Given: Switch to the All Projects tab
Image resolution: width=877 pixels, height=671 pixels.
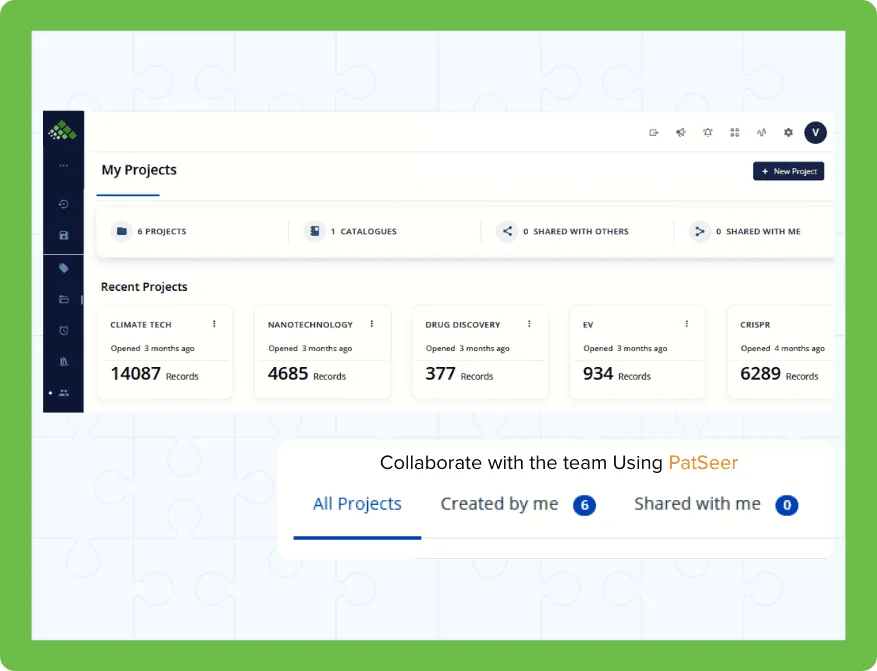Looking at the screenshot, I should tap(357, 505).
